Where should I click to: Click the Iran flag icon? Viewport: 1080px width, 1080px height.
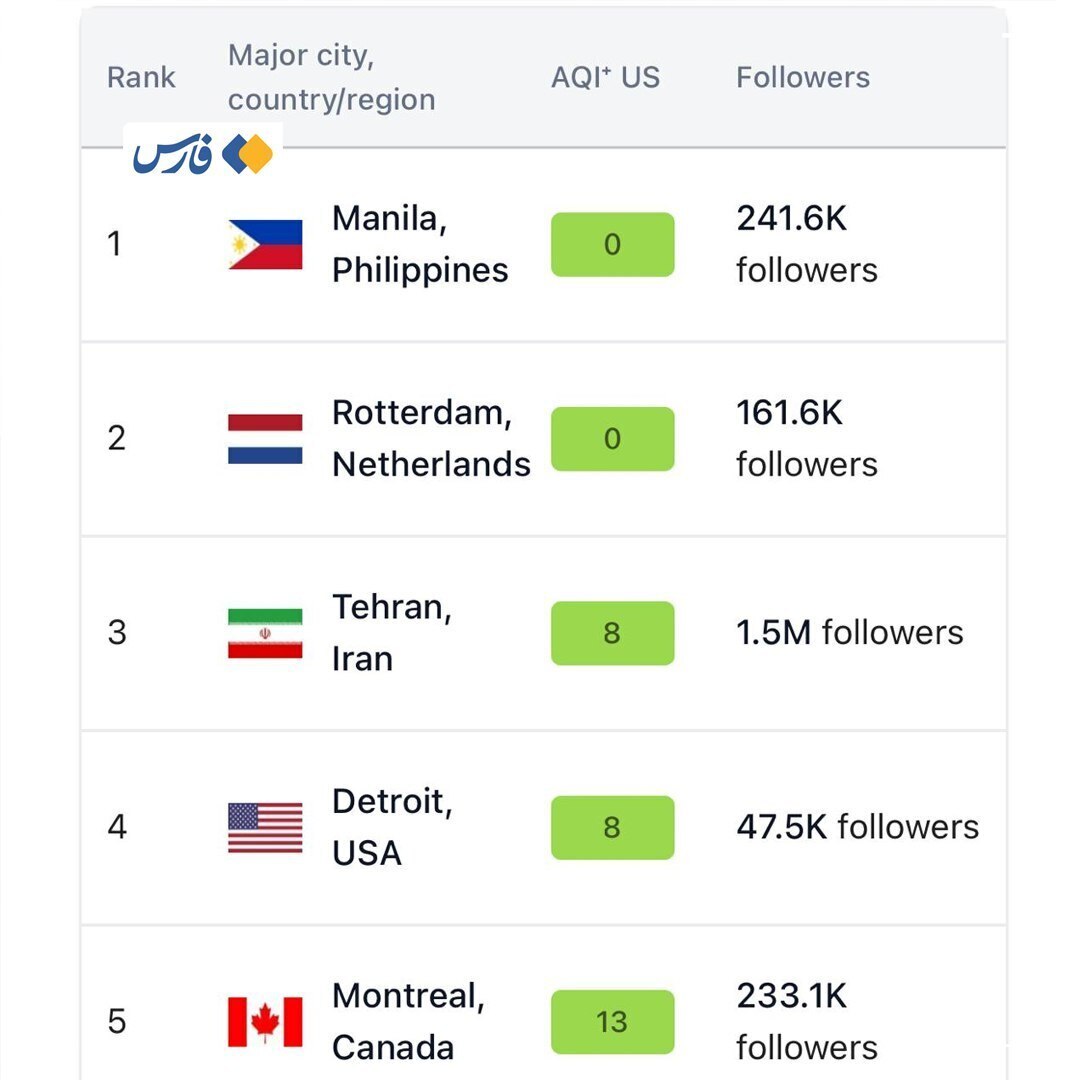265,633
